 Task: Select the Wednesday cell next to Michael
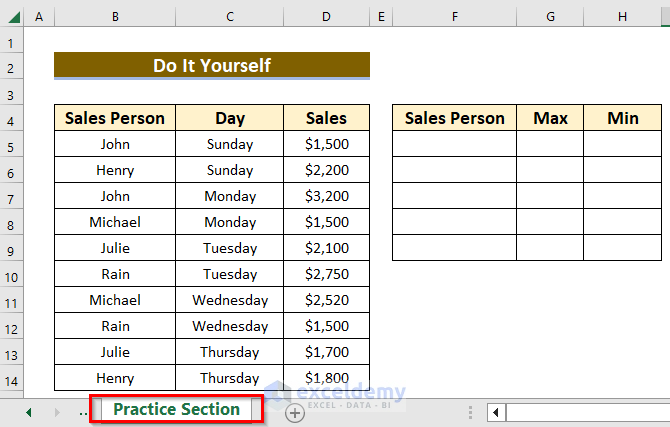pyautogui.click(x=230, y=300)
